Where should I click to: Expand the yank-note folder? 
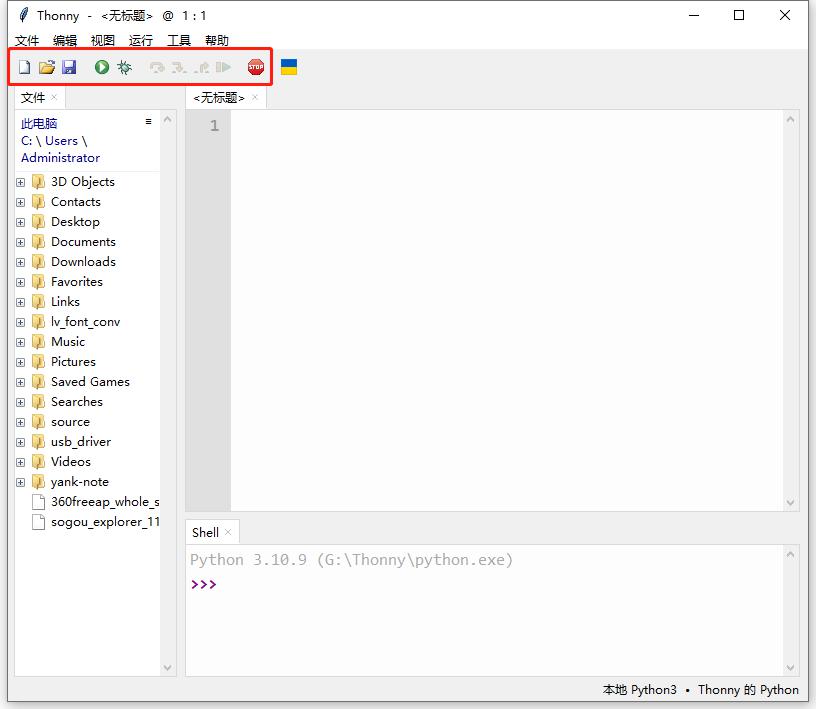click(20, 482)
